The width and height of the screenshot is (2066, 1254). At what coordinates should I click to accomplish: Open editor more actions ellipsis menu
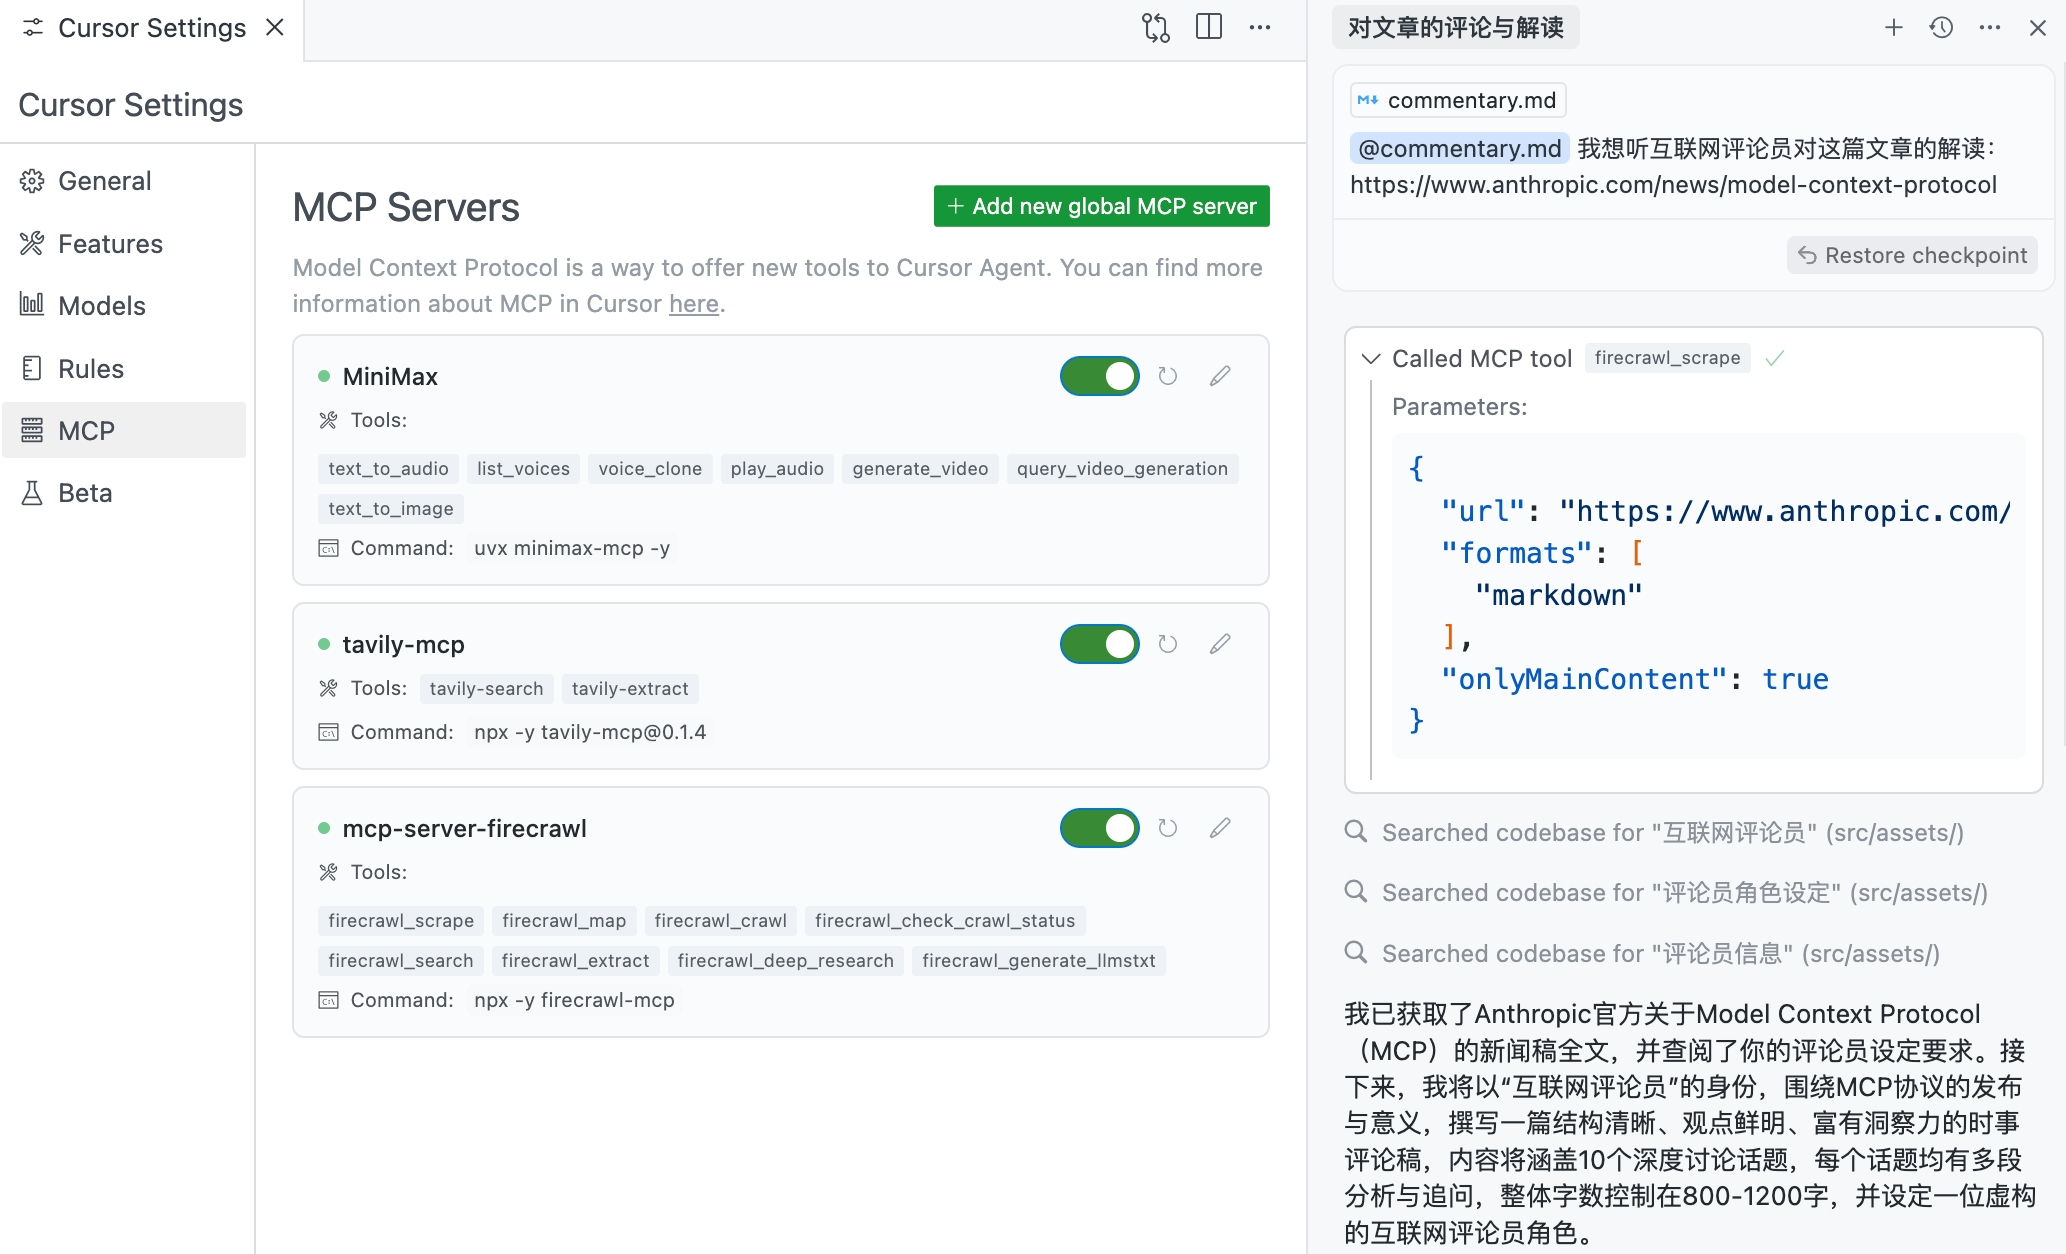point(1259,28)
